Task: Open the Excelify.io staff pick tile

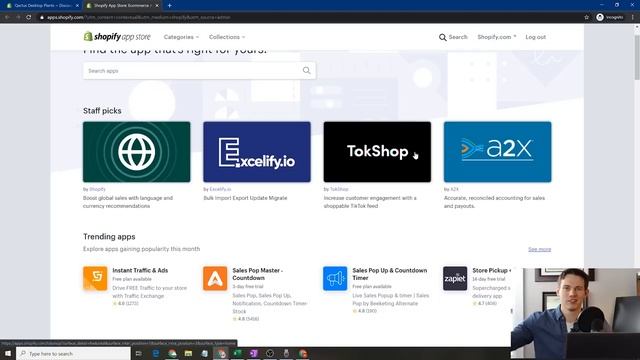Action: 257,152
